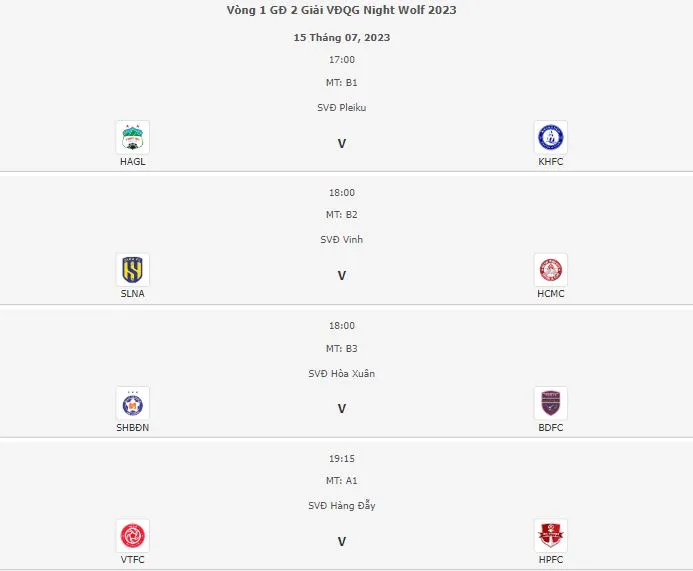
Task: Click the KHFC team logo
Action: tap(550, 137)
